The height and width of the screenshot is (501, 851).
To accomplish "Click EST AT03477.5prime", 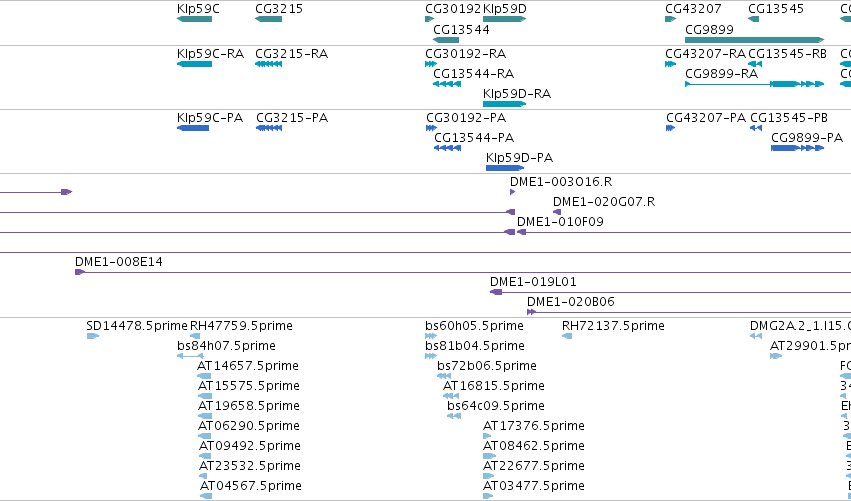I will click(488, 496).
